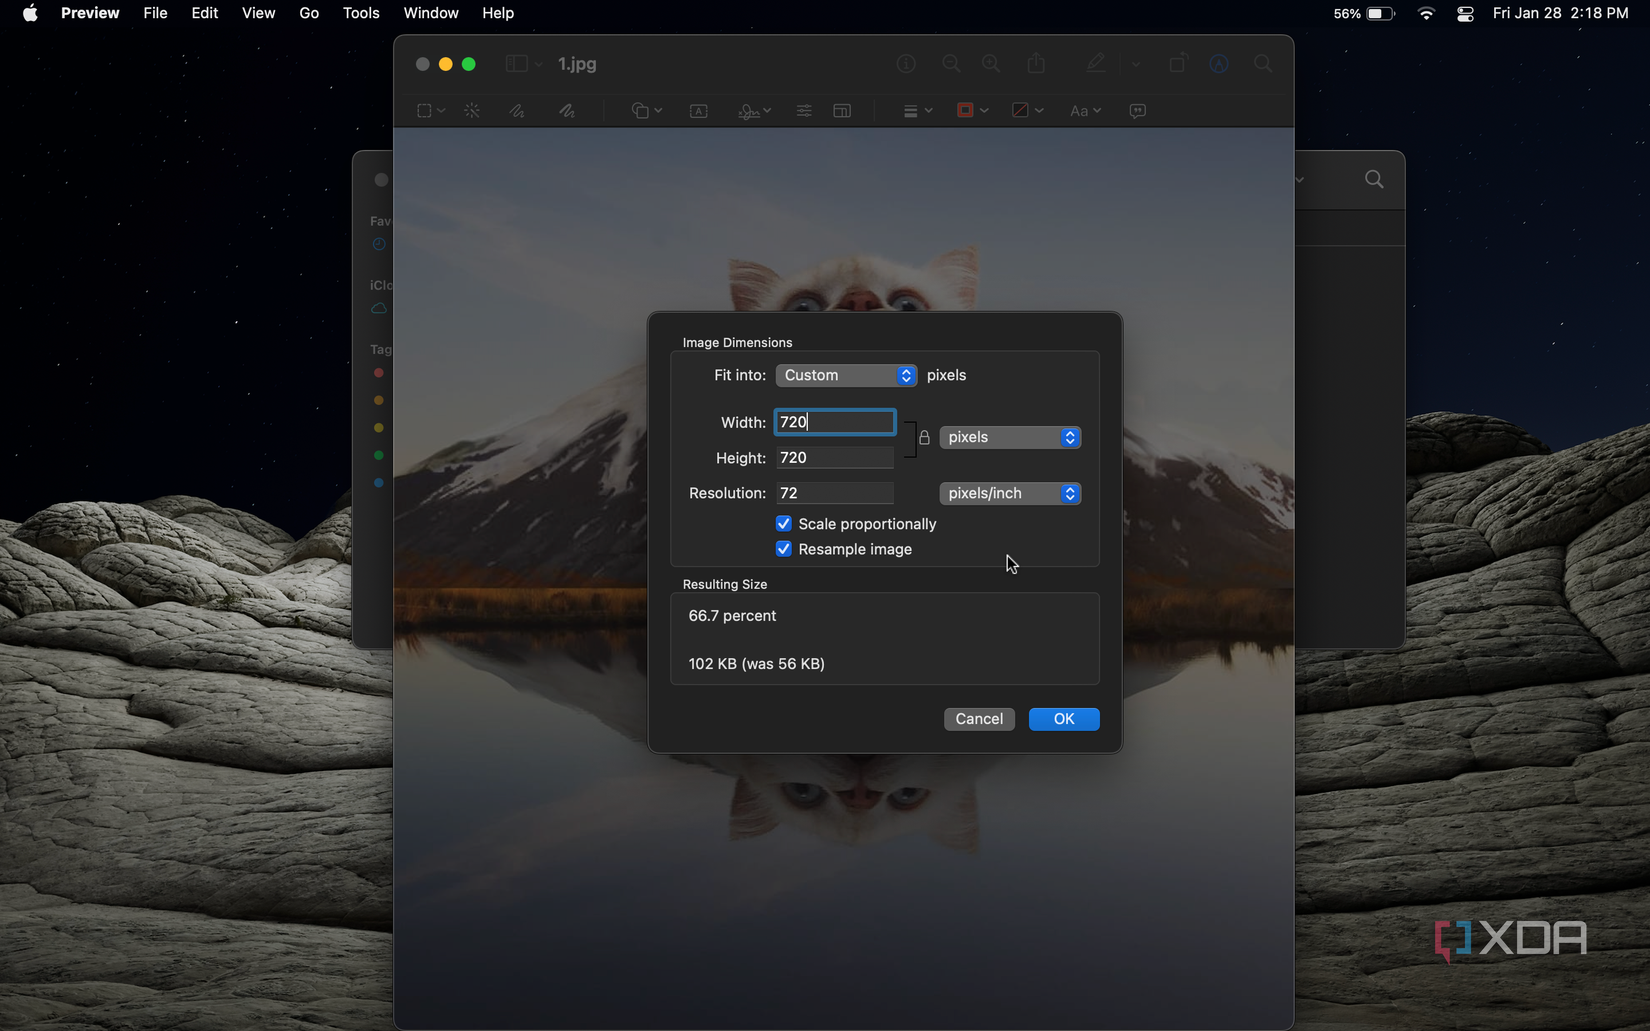Click the OK button
The image size is (1650, 1031).
(x=1064, y=719)
